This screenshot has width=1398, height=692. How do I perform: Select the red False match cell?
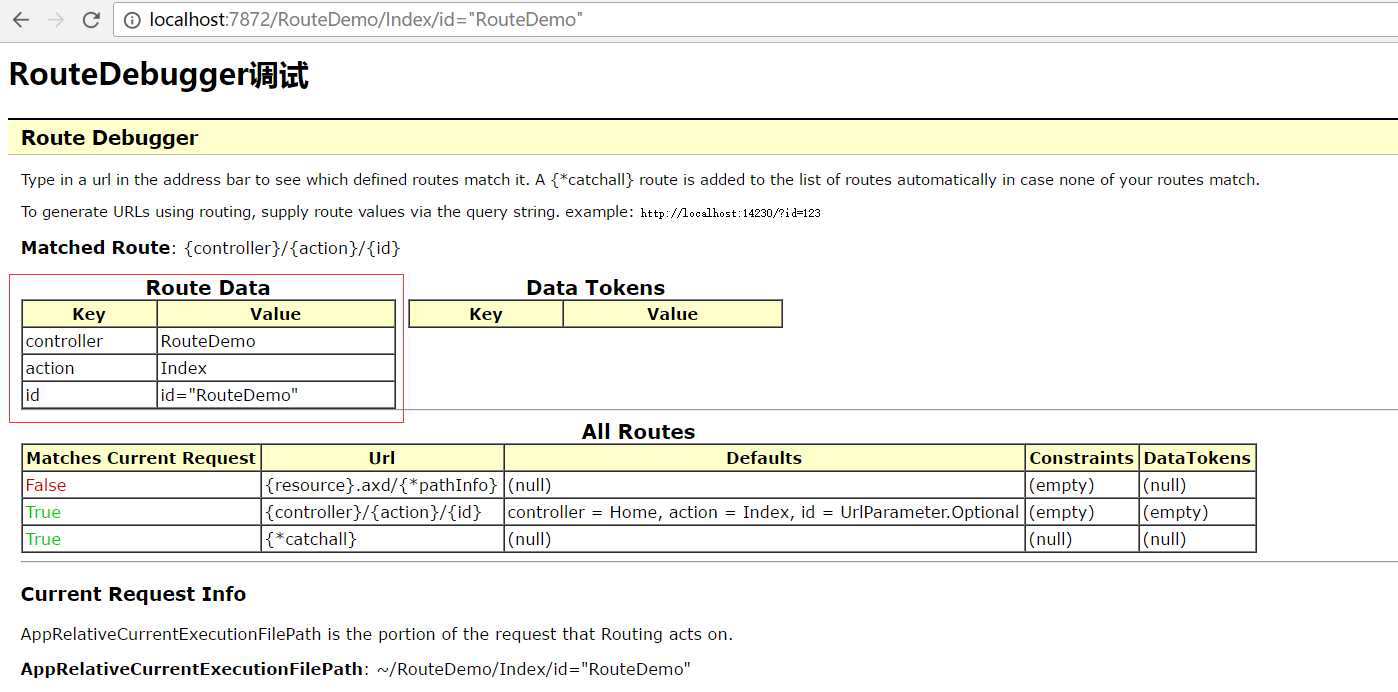point(141,485)
